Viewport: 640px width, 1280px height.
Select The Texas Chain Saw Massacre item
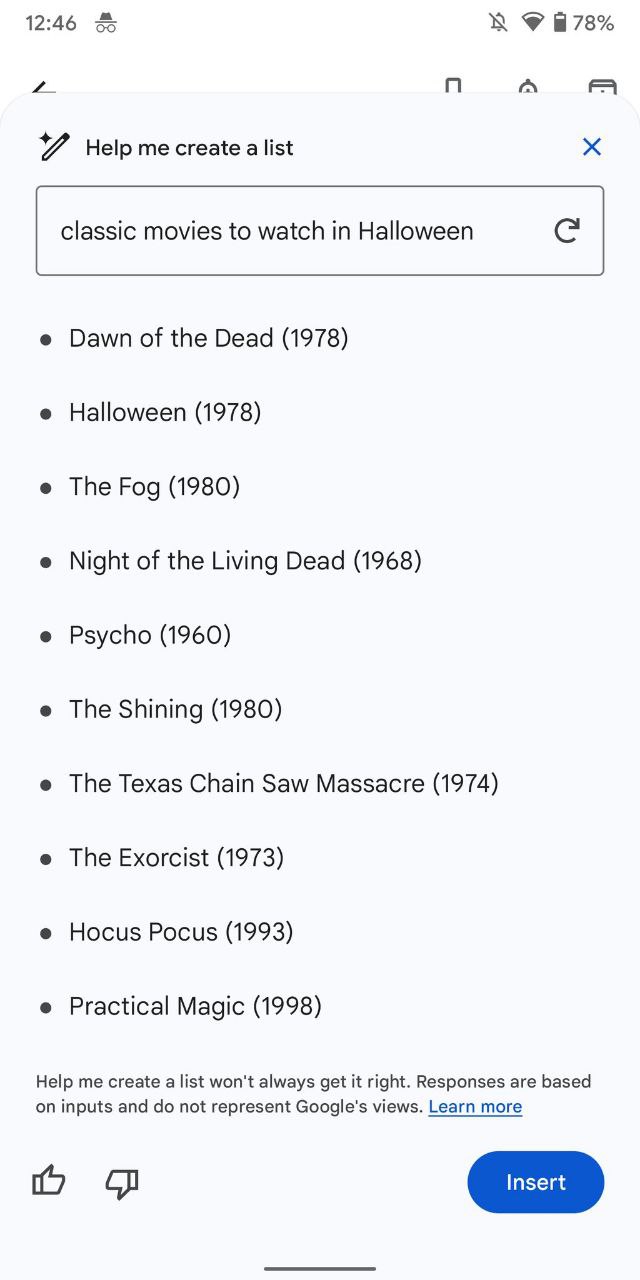283,783
